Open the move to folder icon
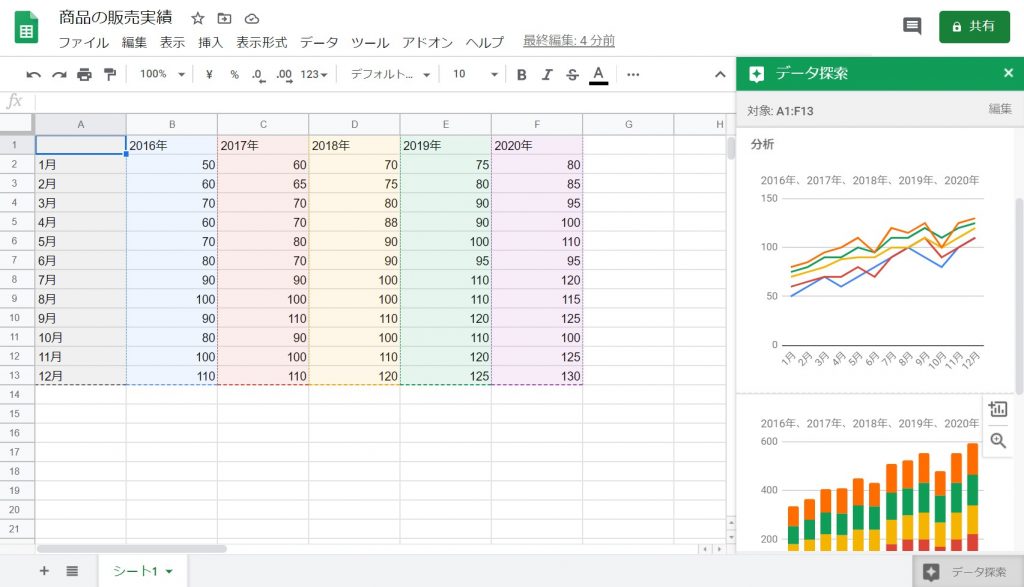The height and width of the screenshot is (587, 1024). click(x=225, y=18)
